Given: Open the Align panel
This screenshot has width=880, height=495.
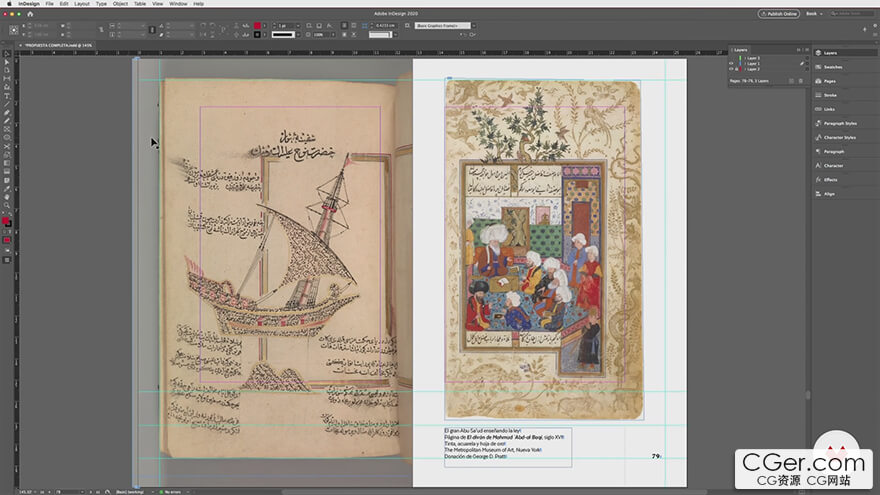Looking at the screenshot, I should [845, 194].
